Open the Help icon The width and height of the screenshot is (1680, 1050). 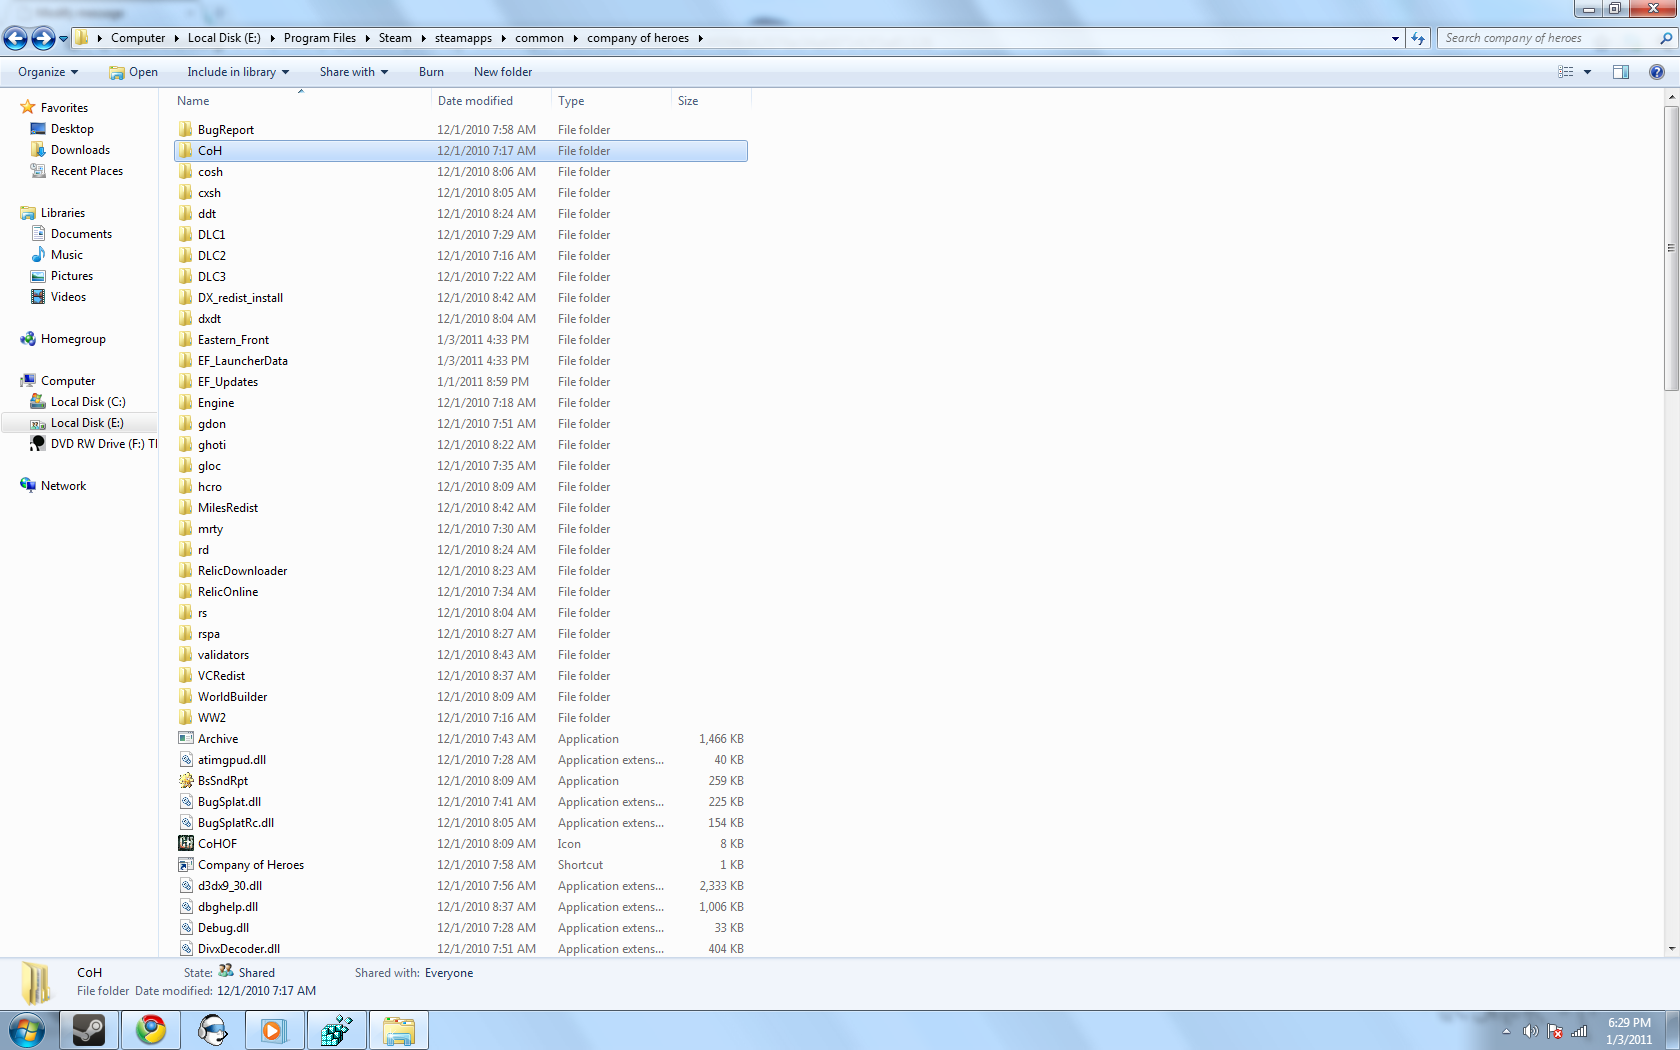point(1657,72)
